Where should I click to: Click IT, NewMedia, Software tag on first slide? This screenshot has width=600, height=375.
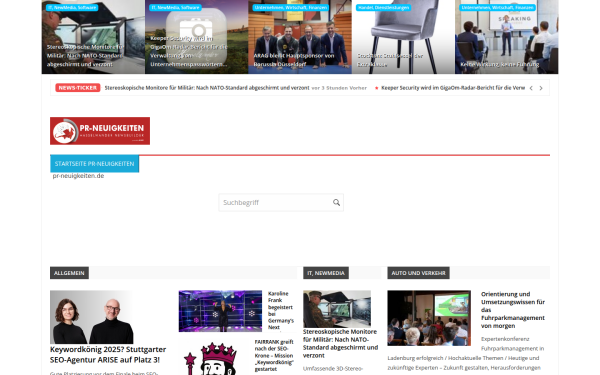pos(72,7)
